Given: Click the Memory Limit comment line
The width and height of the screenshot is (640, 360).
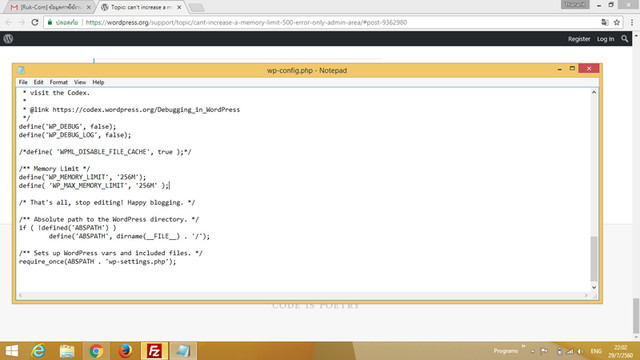Looking at the screenshot, I should [x=54, y=169].
